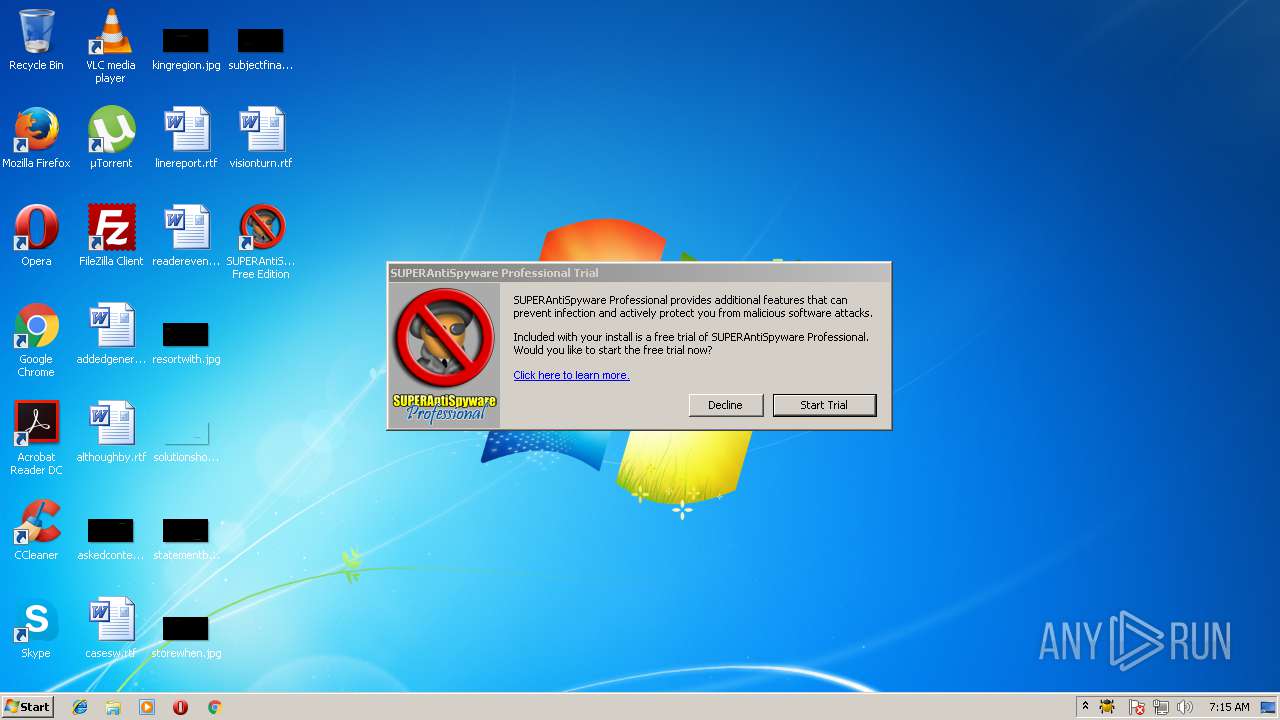The height and width of the screenshot is (720, 1280).
Task: Select the Skype desktop shortcut
Action: coord(36,628)
